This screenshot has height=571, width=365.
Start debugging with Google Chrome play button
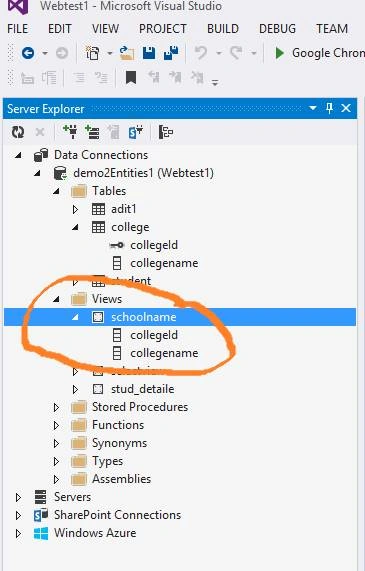tap(279, 53)
